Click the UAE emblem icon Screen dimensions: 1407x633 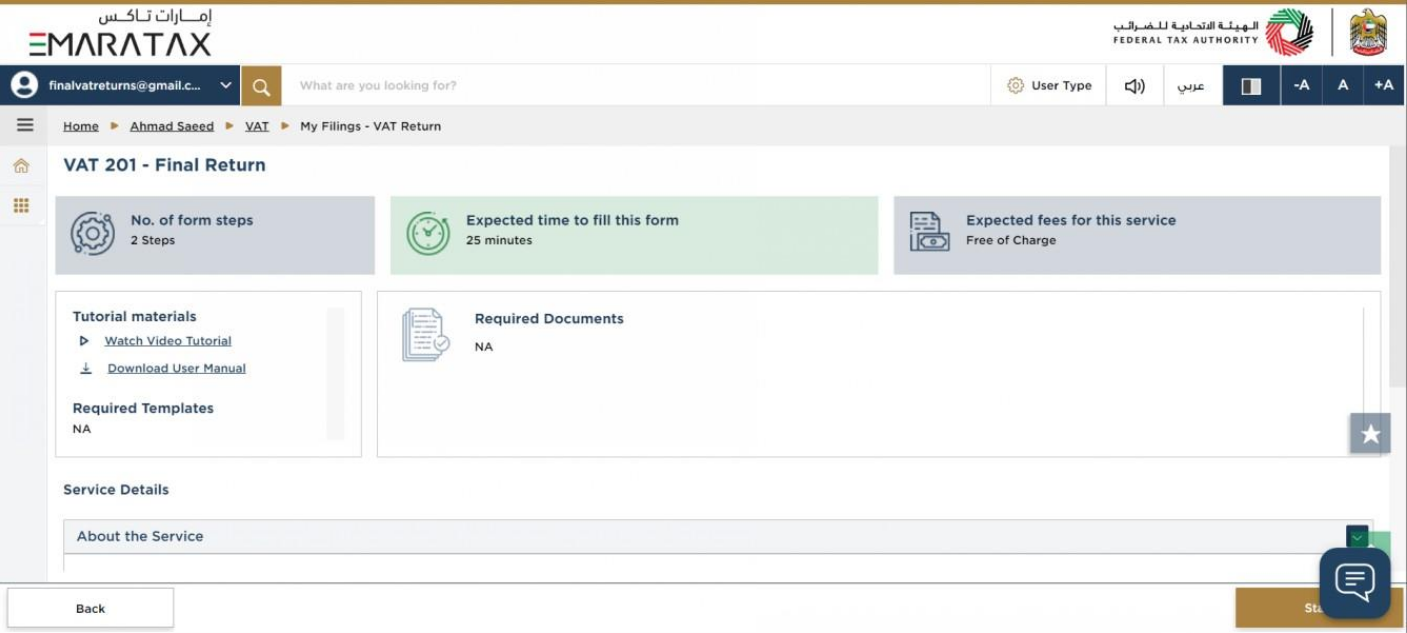coord(1368,32)
